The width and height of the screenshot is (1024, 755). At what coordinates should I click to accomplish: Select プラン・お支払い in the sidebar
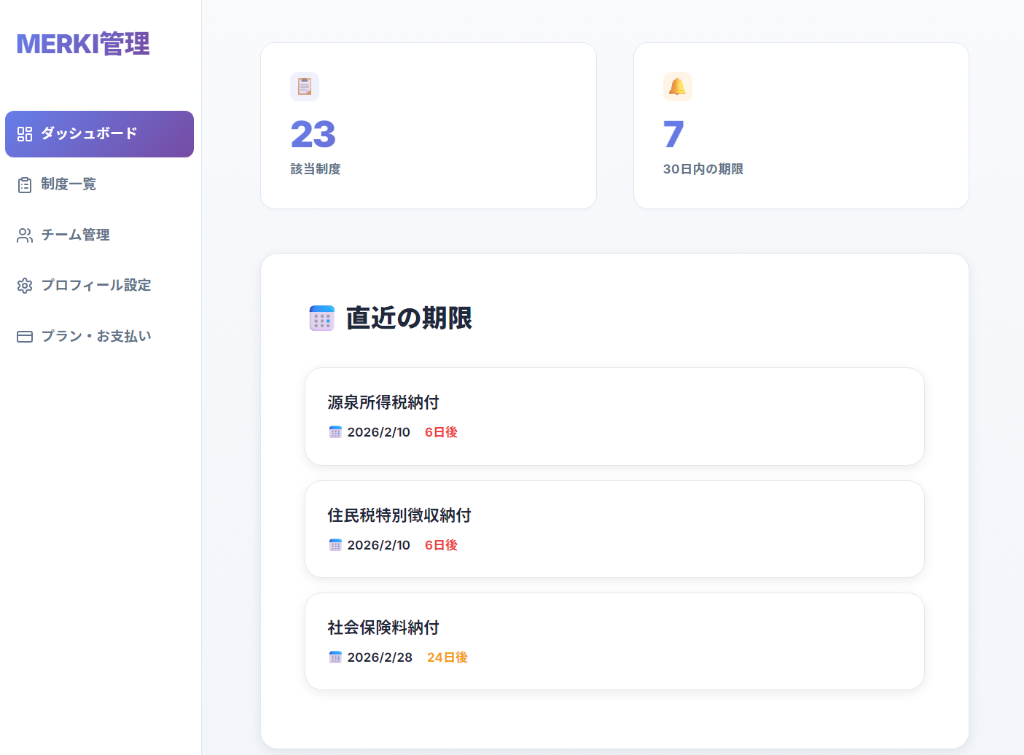[96, 336]
